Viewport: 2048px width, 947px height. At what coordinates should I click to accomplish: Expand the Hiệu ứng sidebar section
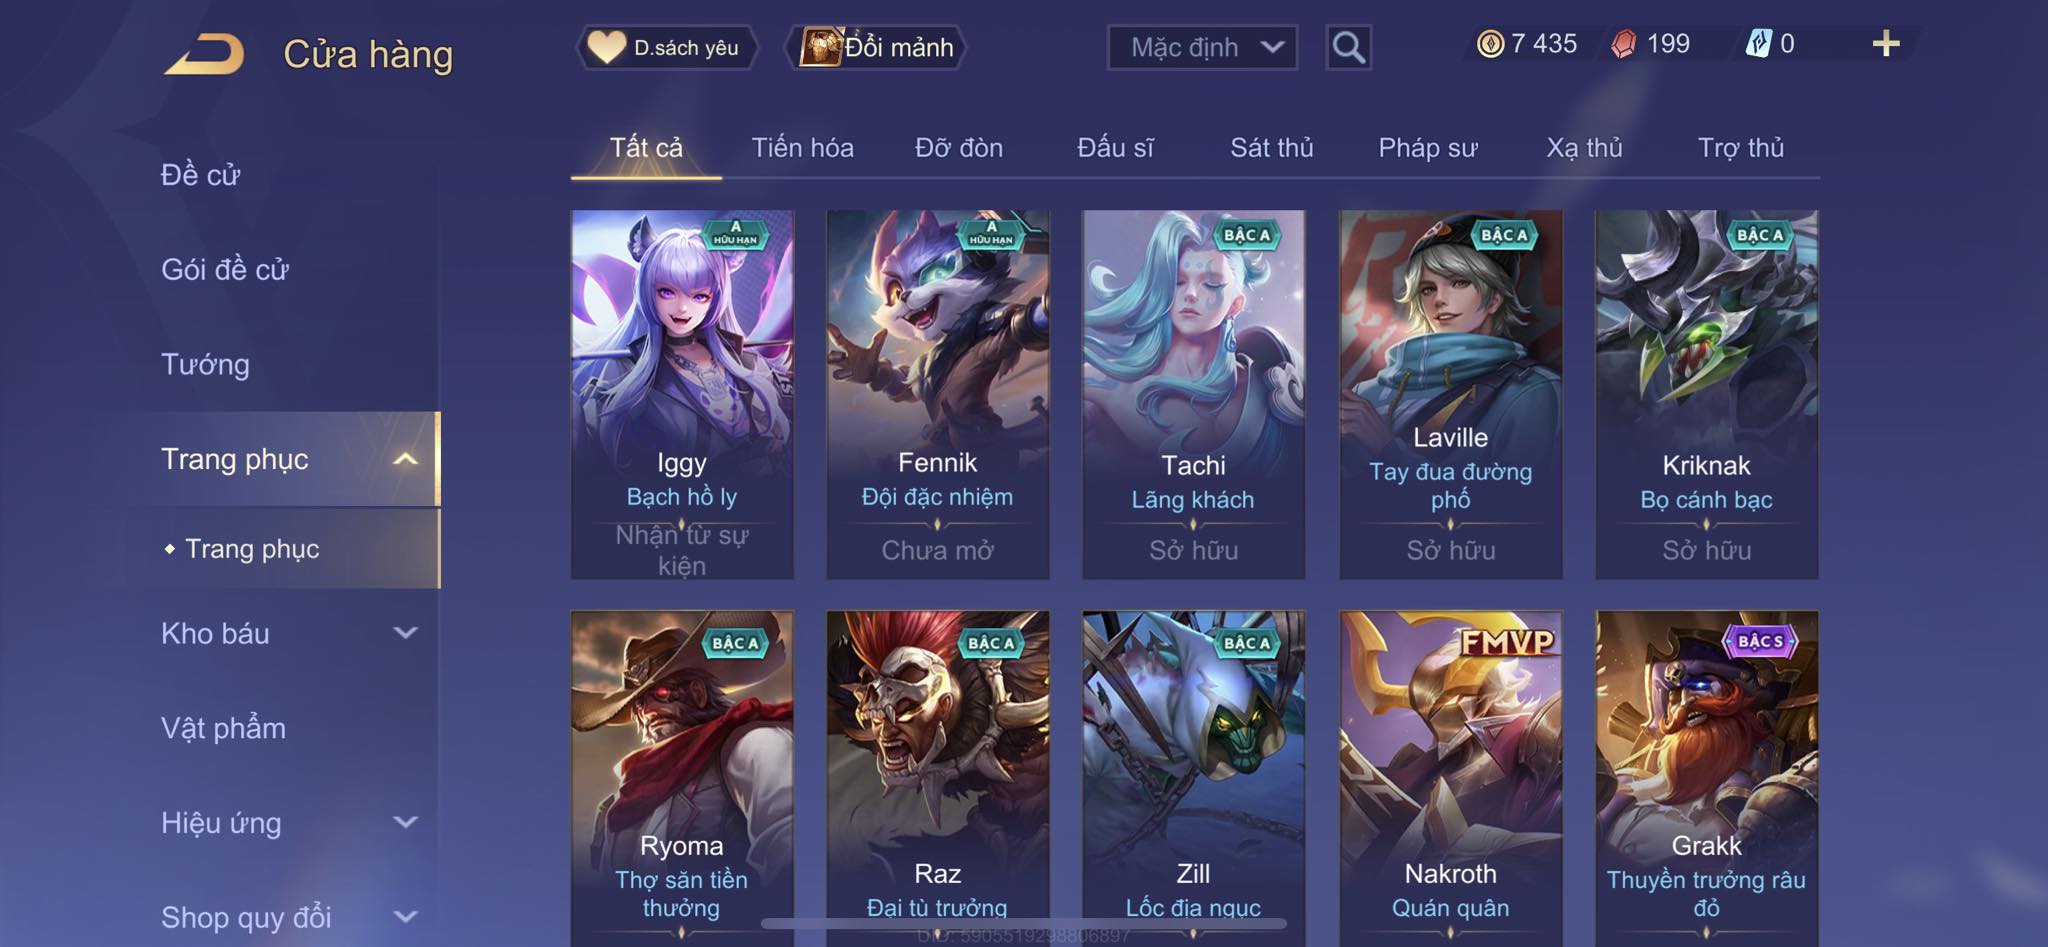click(x=405, y=822)
